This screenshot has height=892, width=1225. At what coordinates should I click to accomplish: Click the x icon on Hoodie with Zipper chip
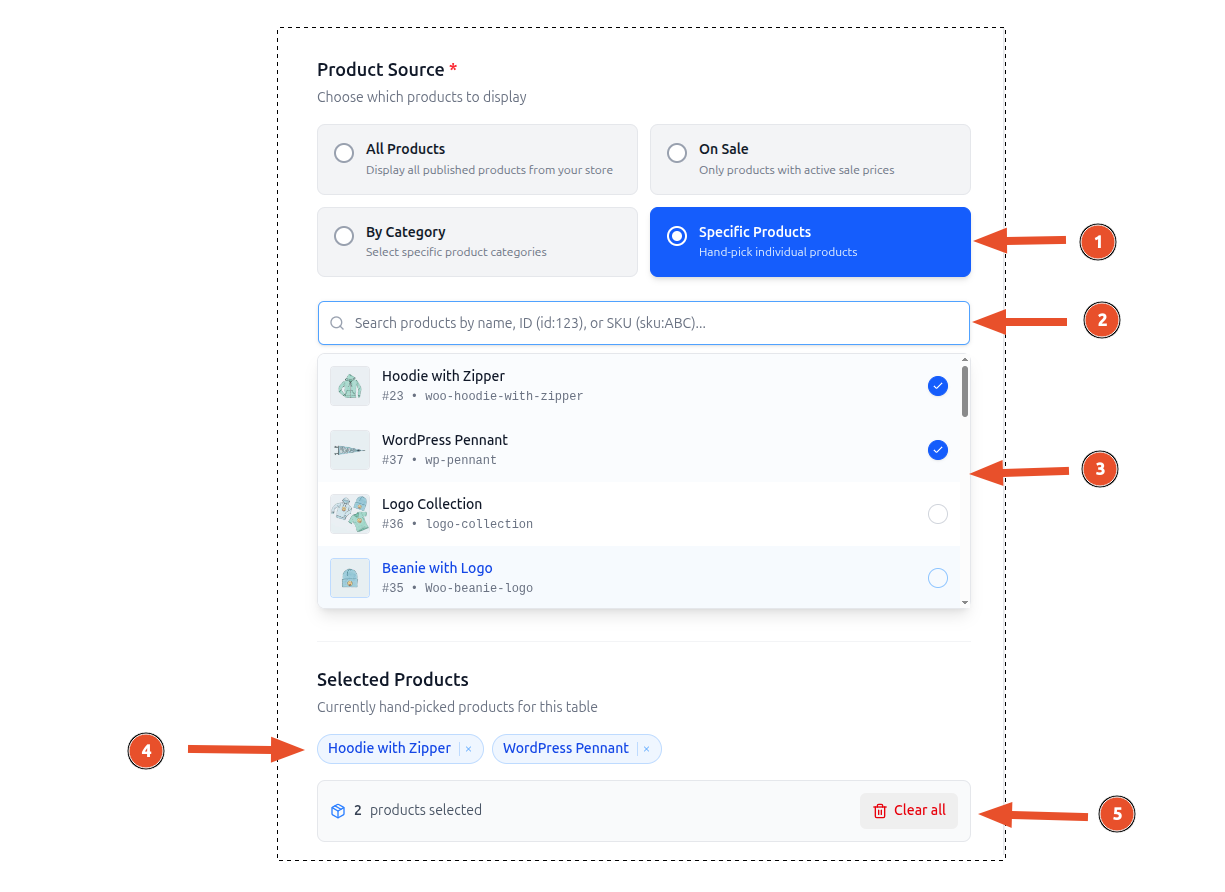[x=467, y=748]
